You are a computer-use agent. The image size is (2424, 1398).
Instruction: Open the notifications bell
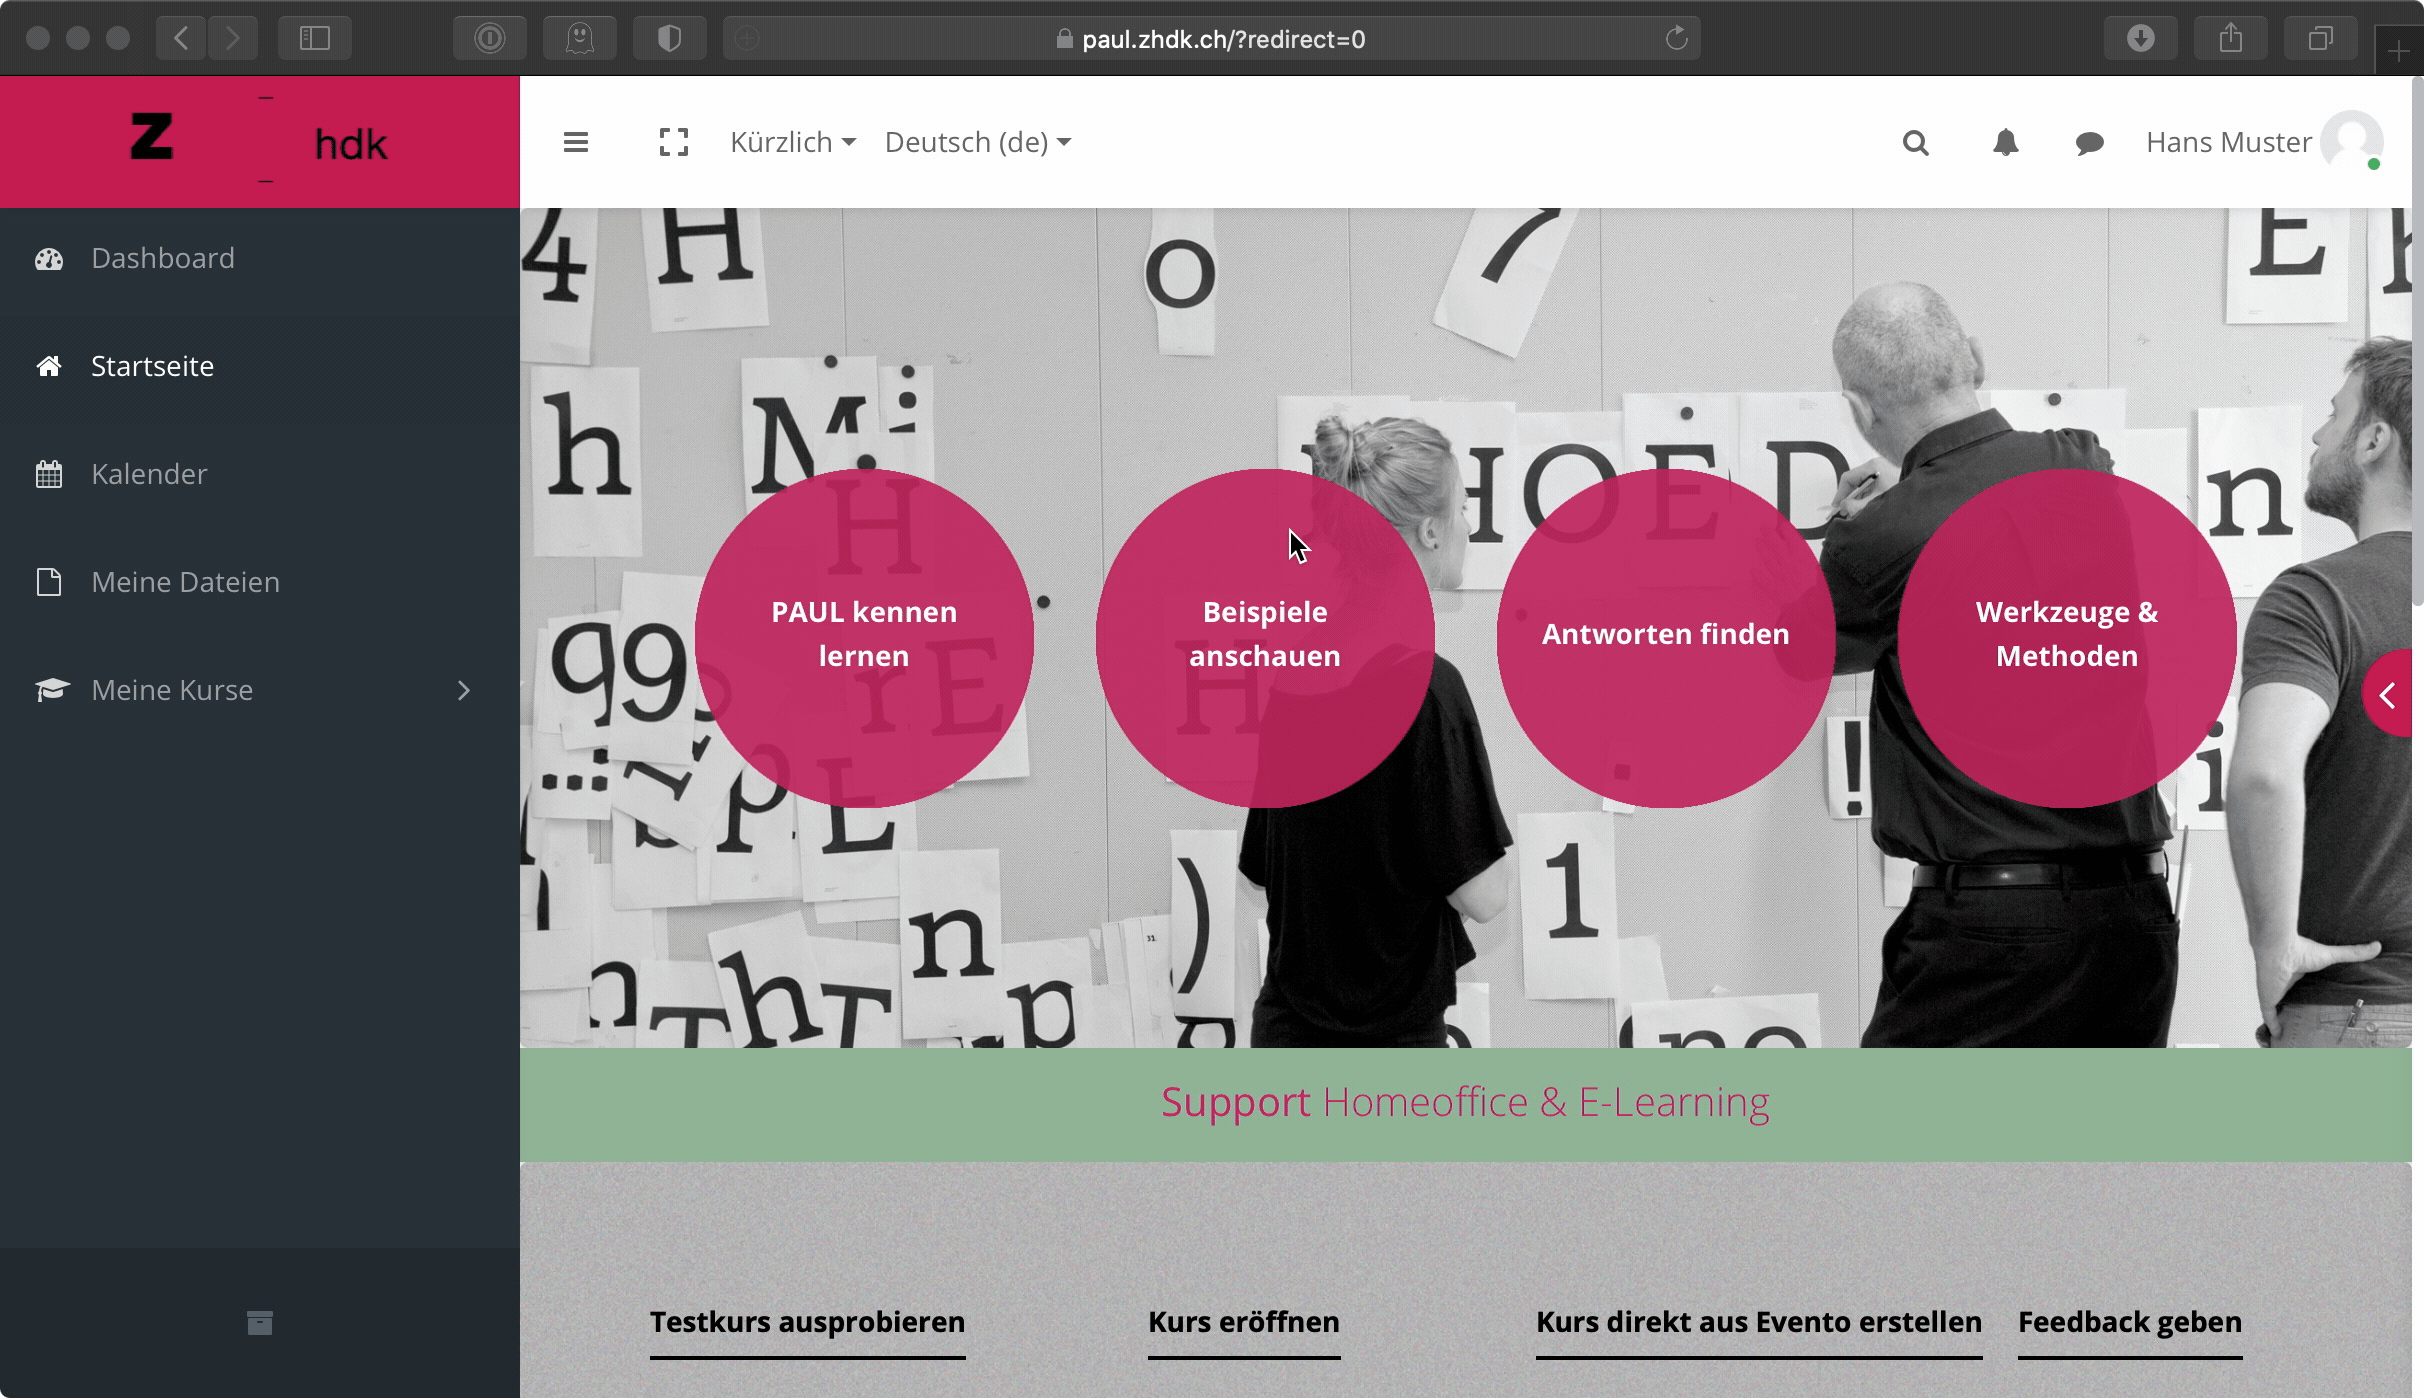pyautogui.click(x=2005, y=143)
